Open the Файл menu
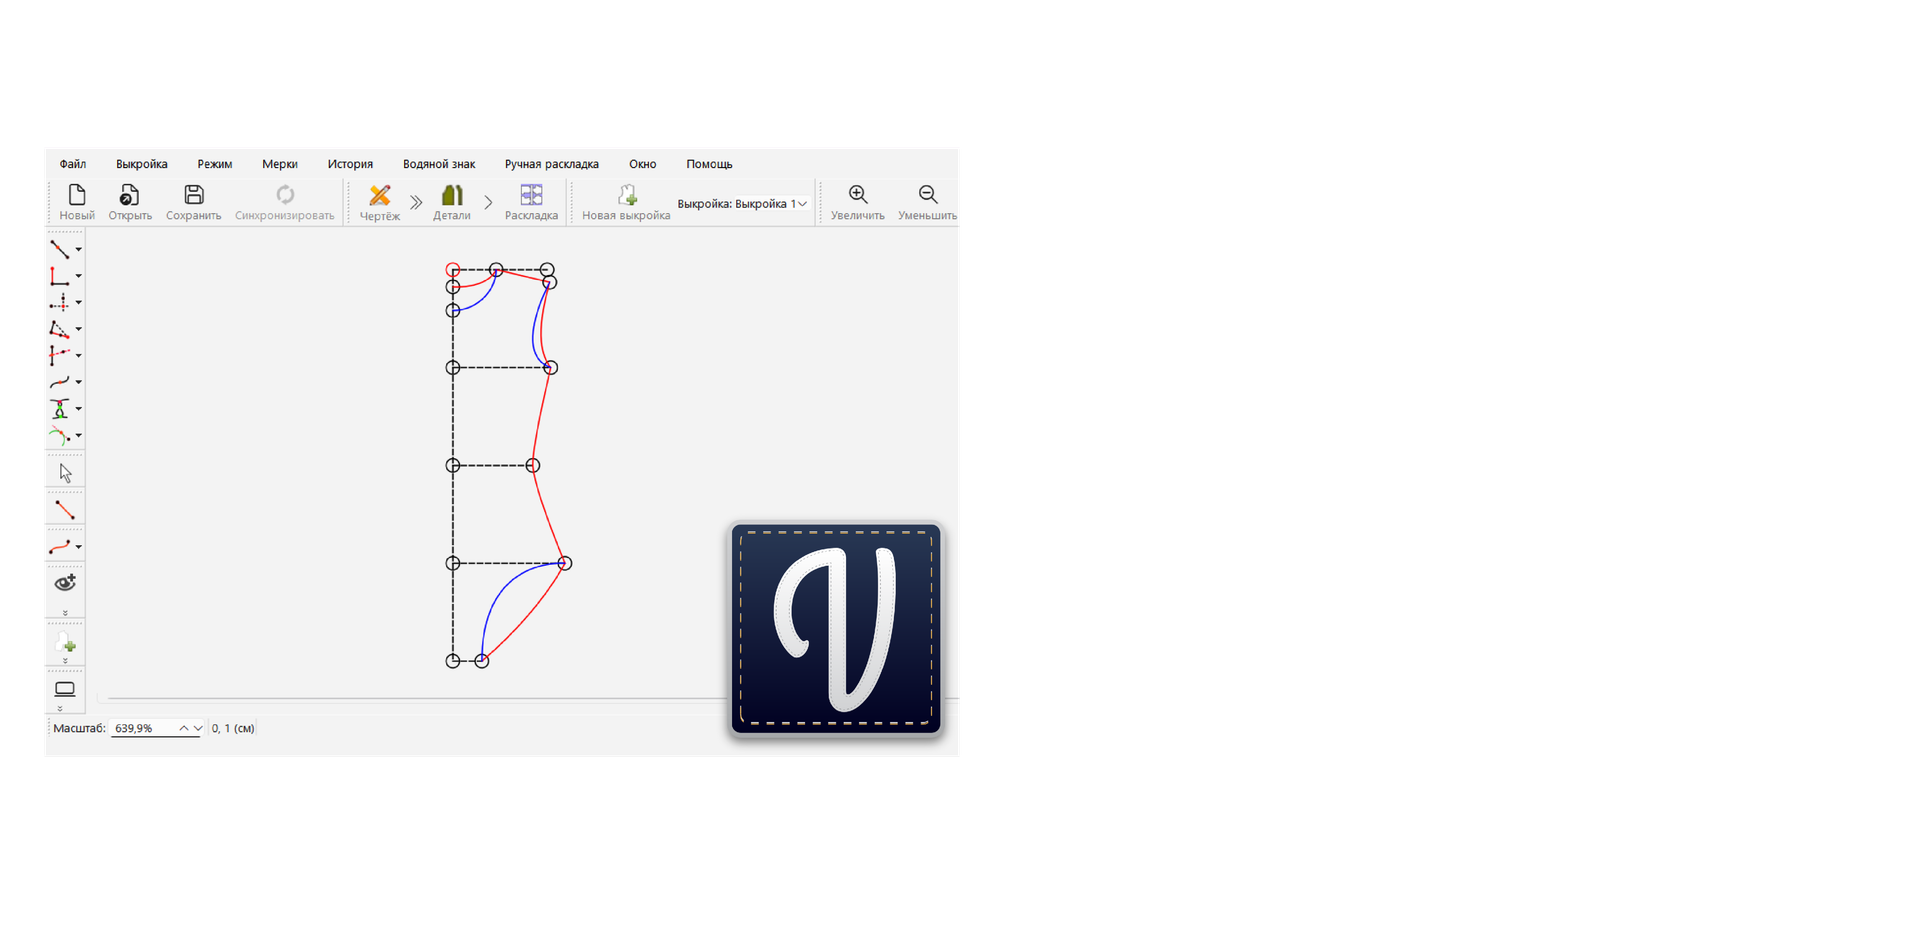This screenshot has height=952, width=1905. point(73,164)
